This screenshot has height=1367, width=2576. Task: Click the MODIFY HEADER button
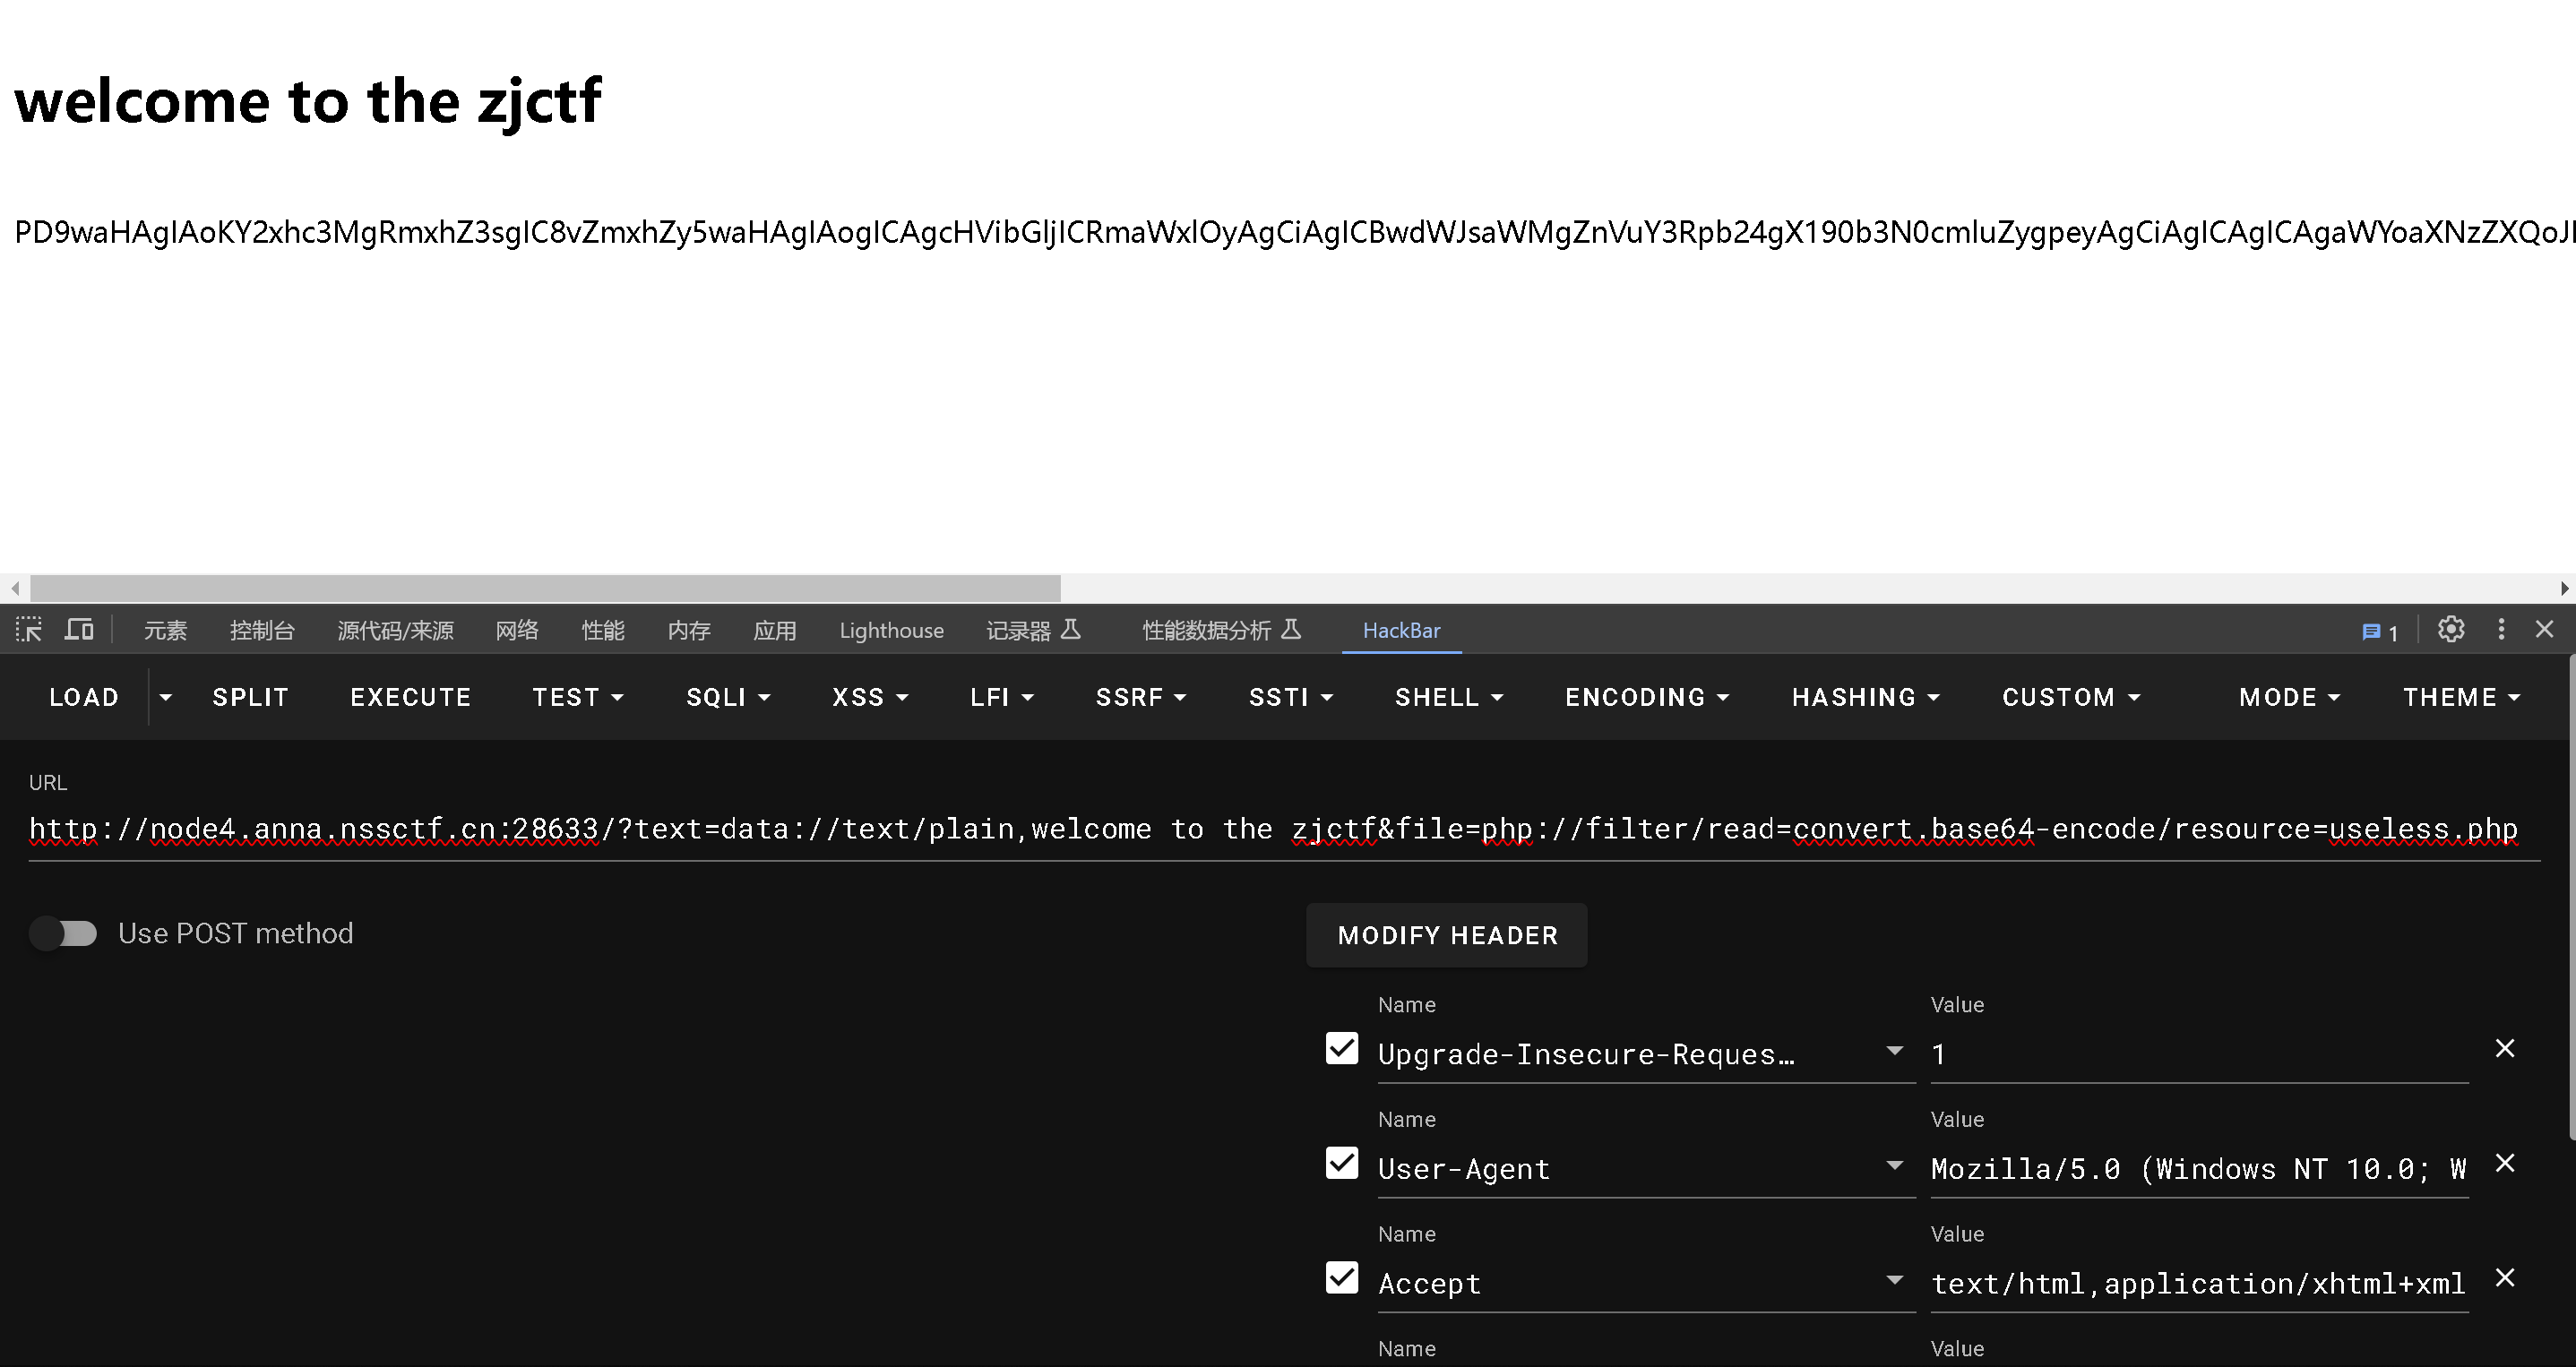coord(1446,935)
